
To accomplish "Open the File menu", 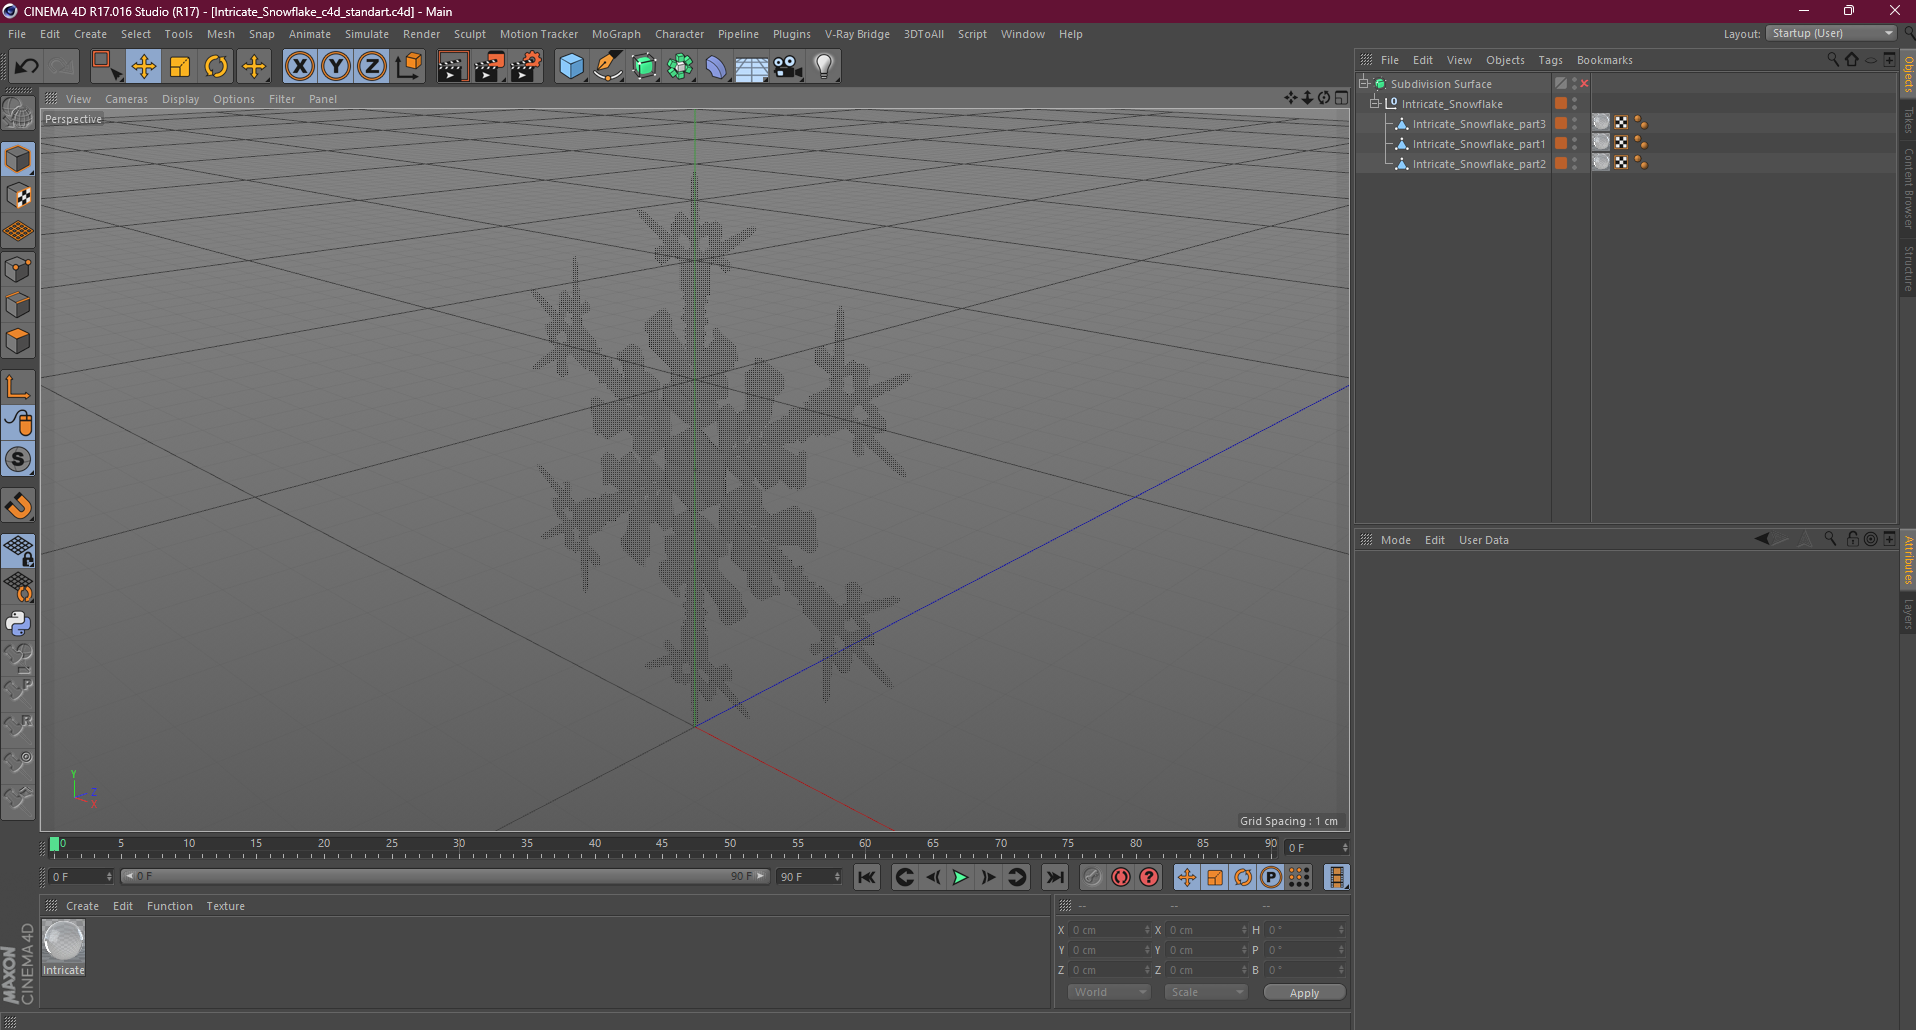I will tap(17, 34).
